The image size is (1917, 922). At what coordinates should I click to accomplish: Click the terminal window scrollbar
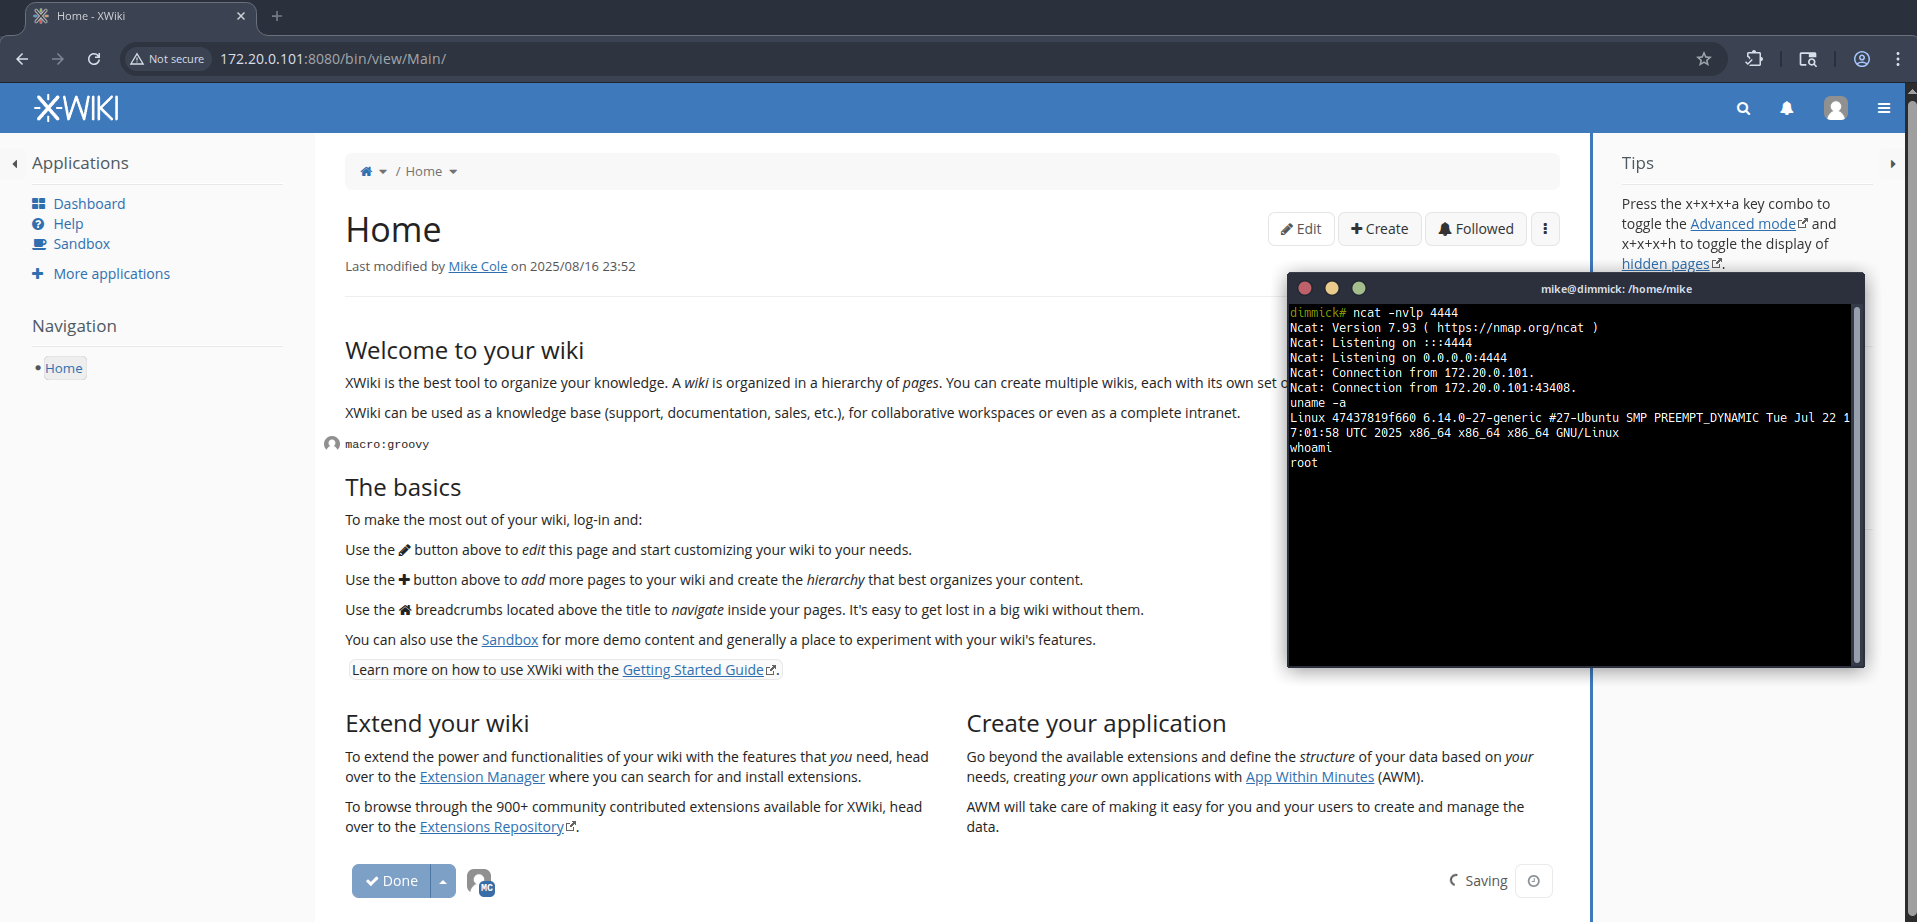click(1856, 484)
